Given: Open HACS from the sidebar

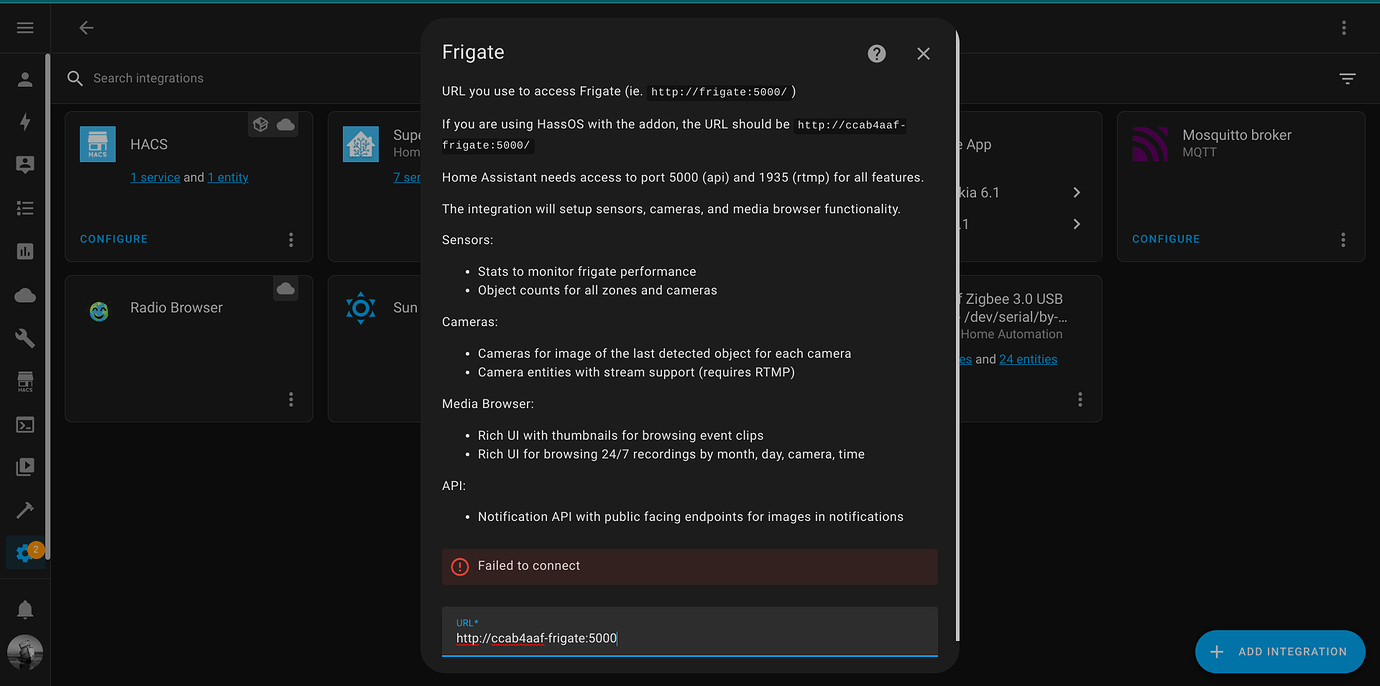Looking at the screenshot, I should 25,381.
